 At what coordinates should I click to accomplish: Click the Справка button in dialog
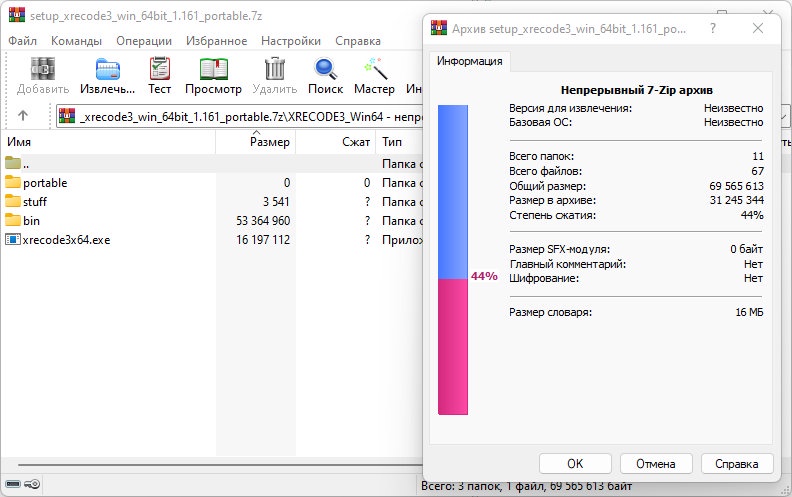(737, 464)
